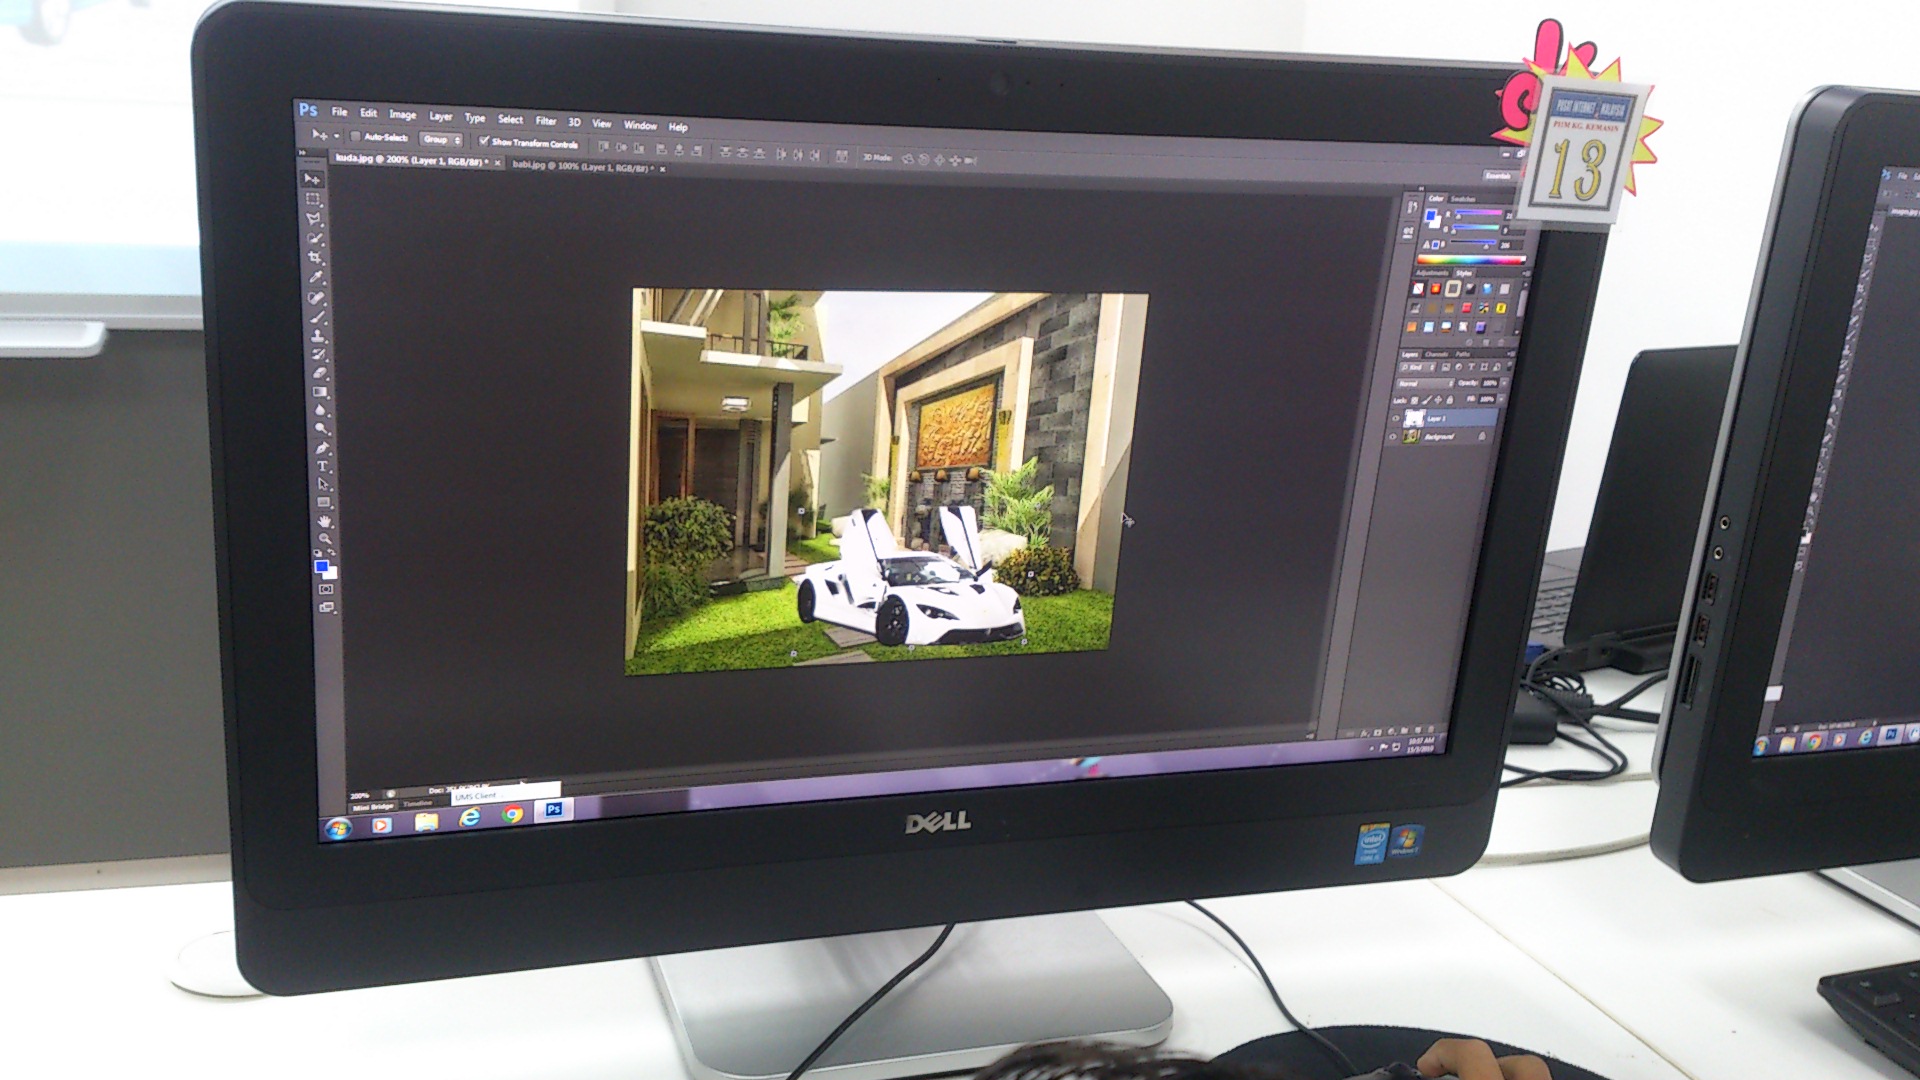This screenshot has height=1080, width=1920.
Task: Select the Hand tool
Action: click(x=325, y=521)
